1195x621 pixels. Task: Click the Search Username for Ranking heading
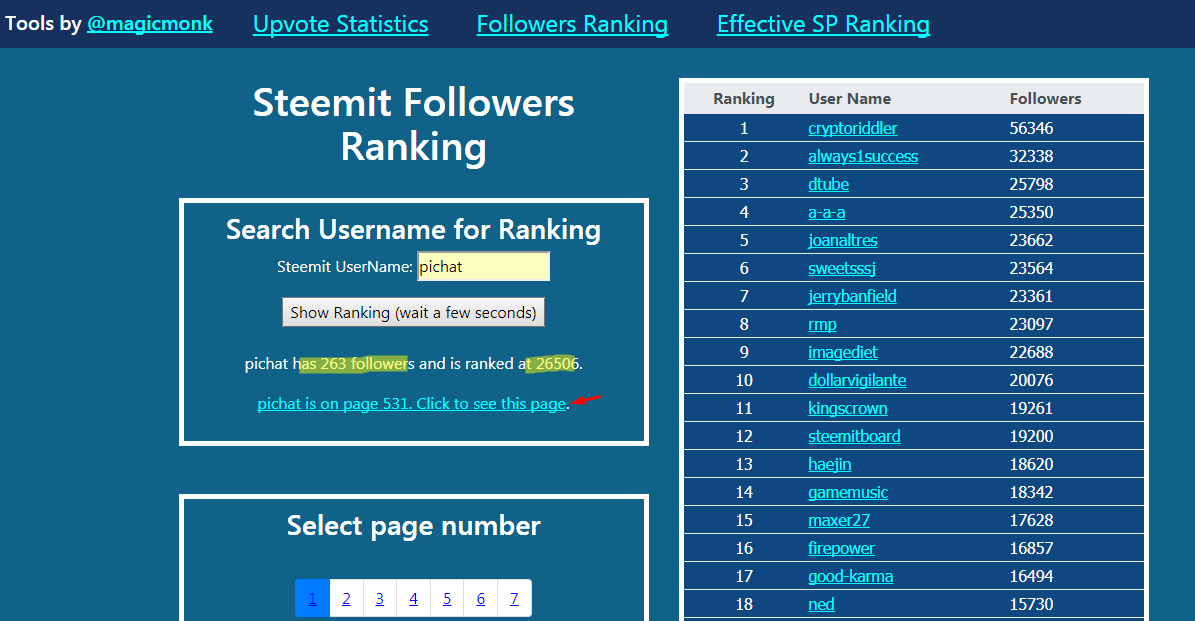click(x=413, y=229)
